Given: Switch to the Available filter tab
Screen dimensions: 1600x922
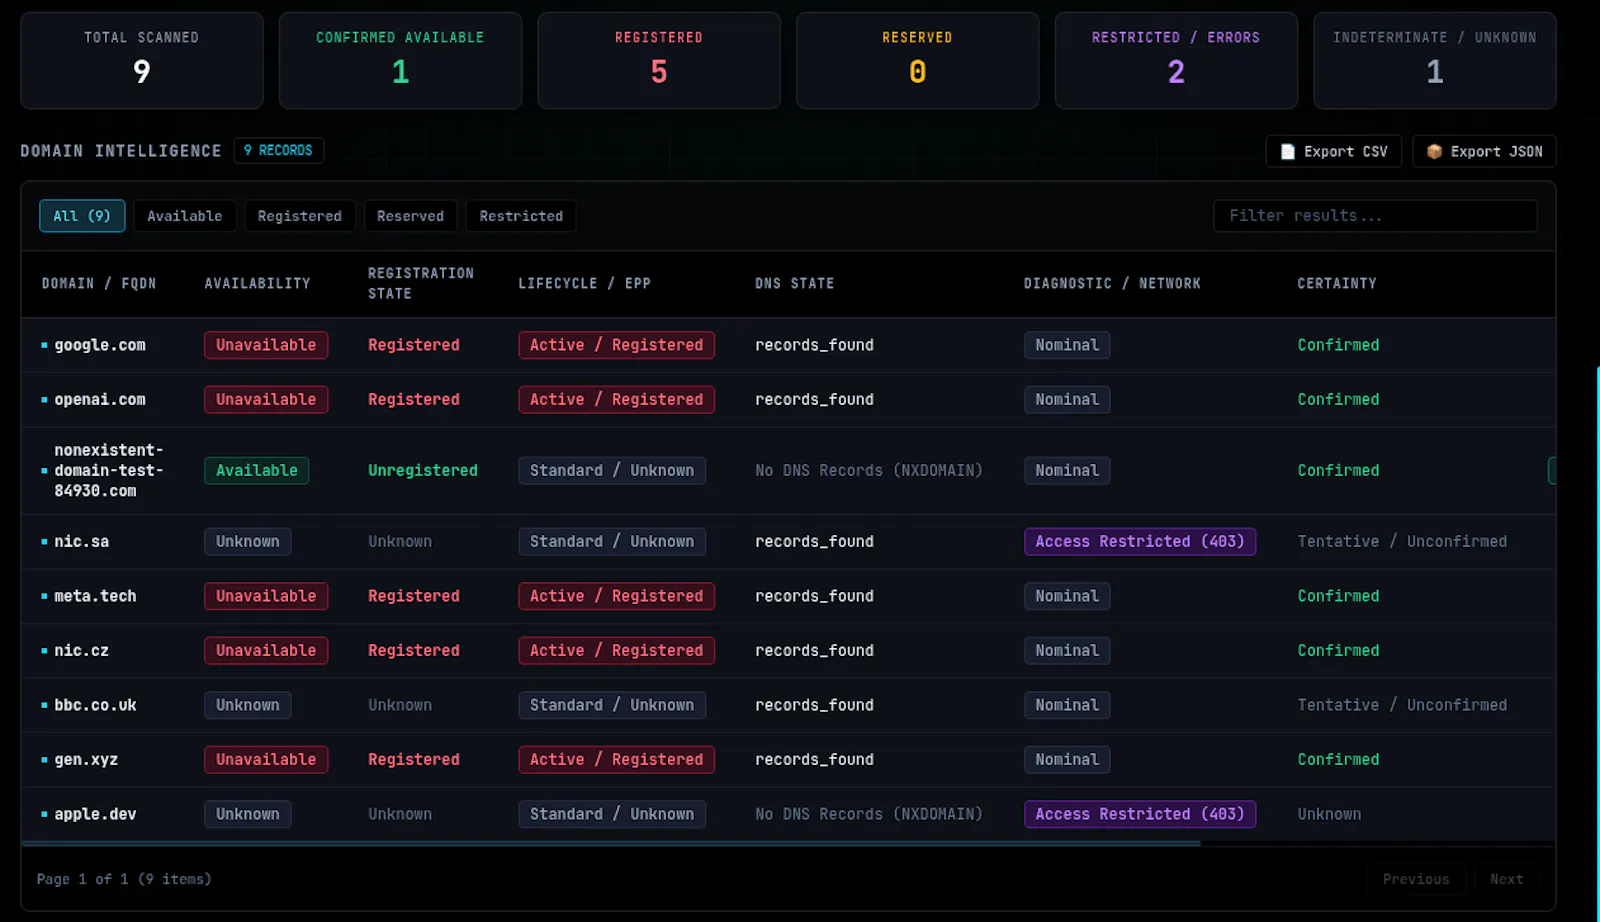Looking at the screenshot, I should point(185,216).
